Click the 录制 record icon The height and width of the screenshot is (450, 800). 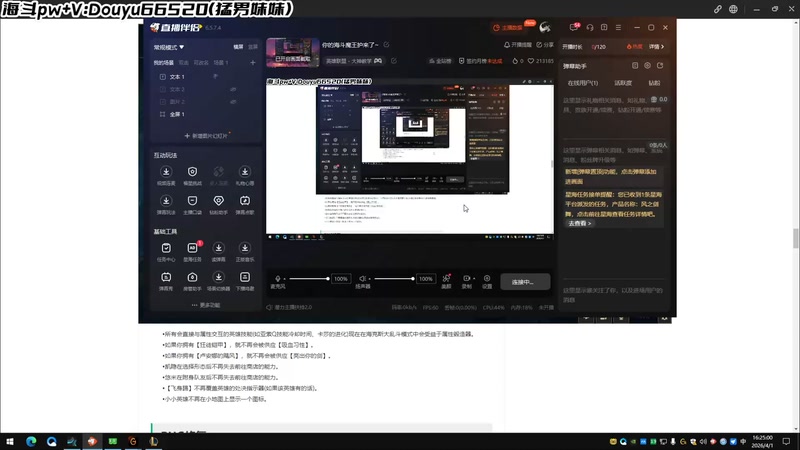pyautogui.click(x=466, y=279)
